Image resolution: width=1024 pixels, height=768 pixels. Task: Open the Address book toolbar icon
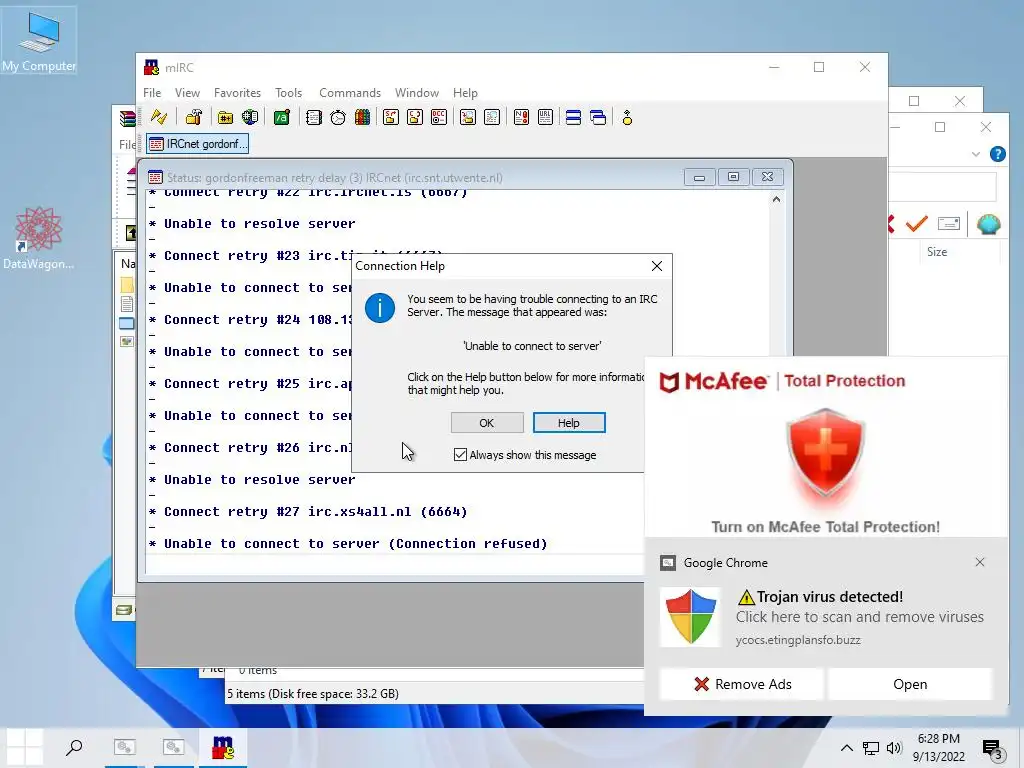click(x=314, y=118)
